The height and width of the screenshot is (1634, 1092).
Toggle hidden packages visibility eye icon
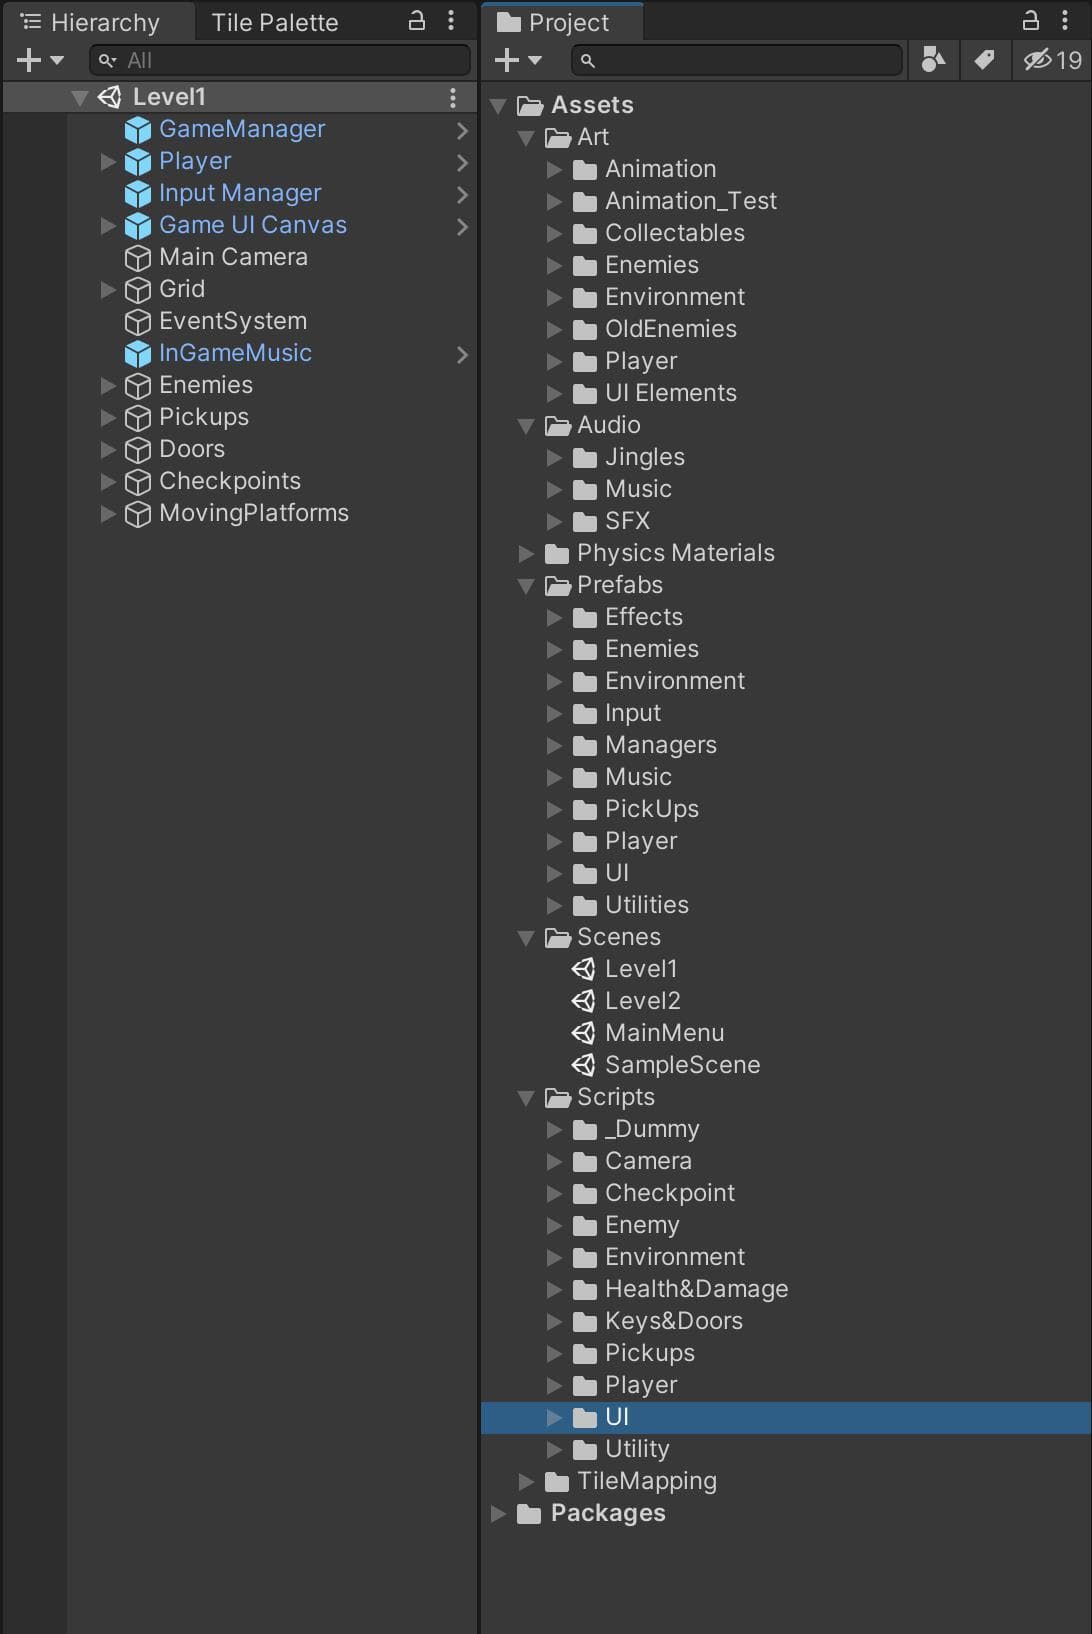[x=1052, y=61]
